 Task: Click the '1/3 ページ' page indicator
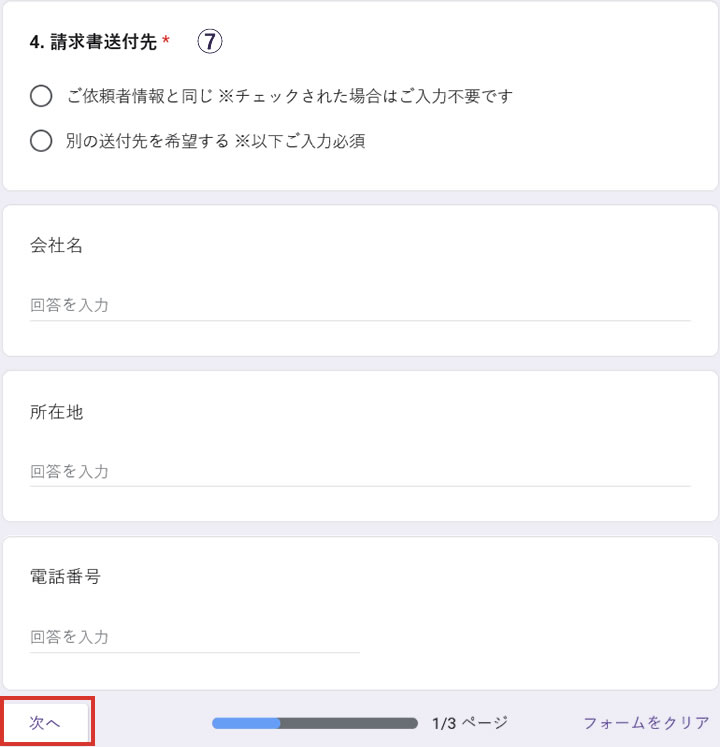click(470, 723)
